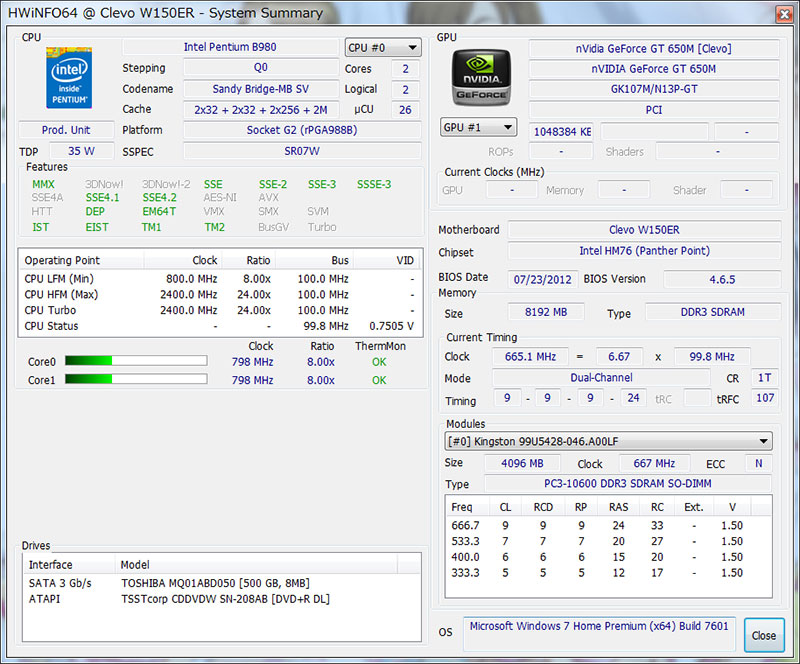800x664 pixels.
Task: Click the nVidia GeForce GT 650M [Clevo] field
Action: pyautogui.click(x=654, y=48)
